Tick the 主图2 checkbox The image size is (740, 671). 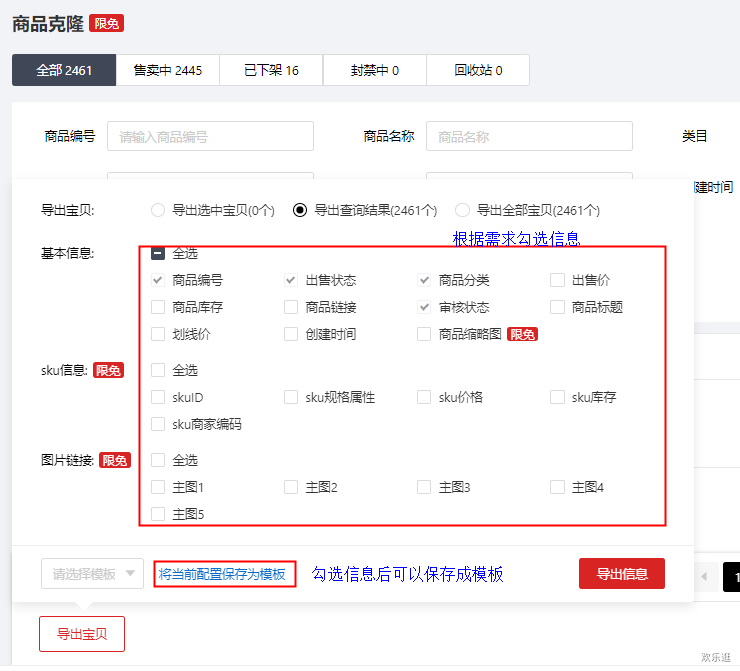coord(291,487)
